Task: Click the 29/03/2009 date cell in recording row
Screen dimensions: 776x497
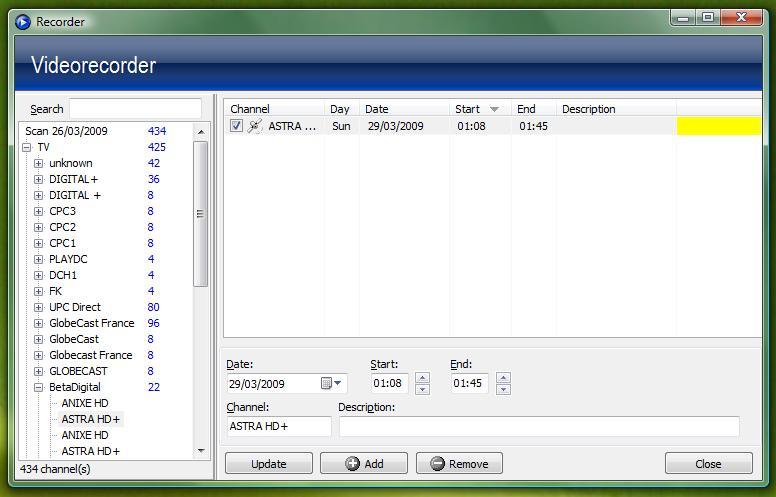Action: pos(395,126)
